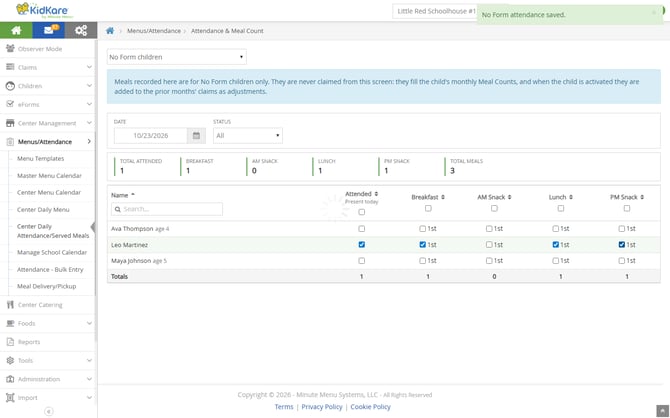Click the Foods sidebar icon
Screen dimensions: 670x418
tap(10, 324)
